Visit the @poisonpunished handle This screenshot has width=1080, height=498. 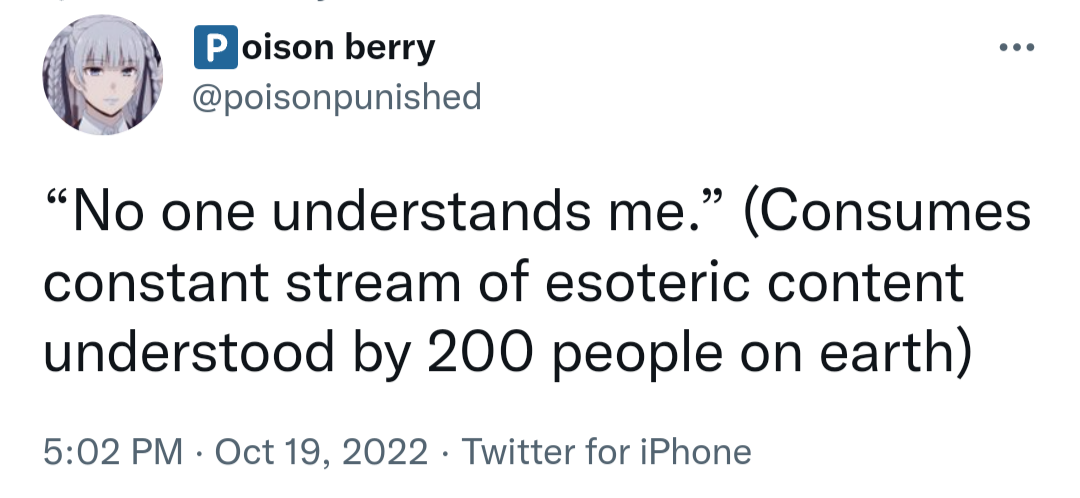point(335,97)
